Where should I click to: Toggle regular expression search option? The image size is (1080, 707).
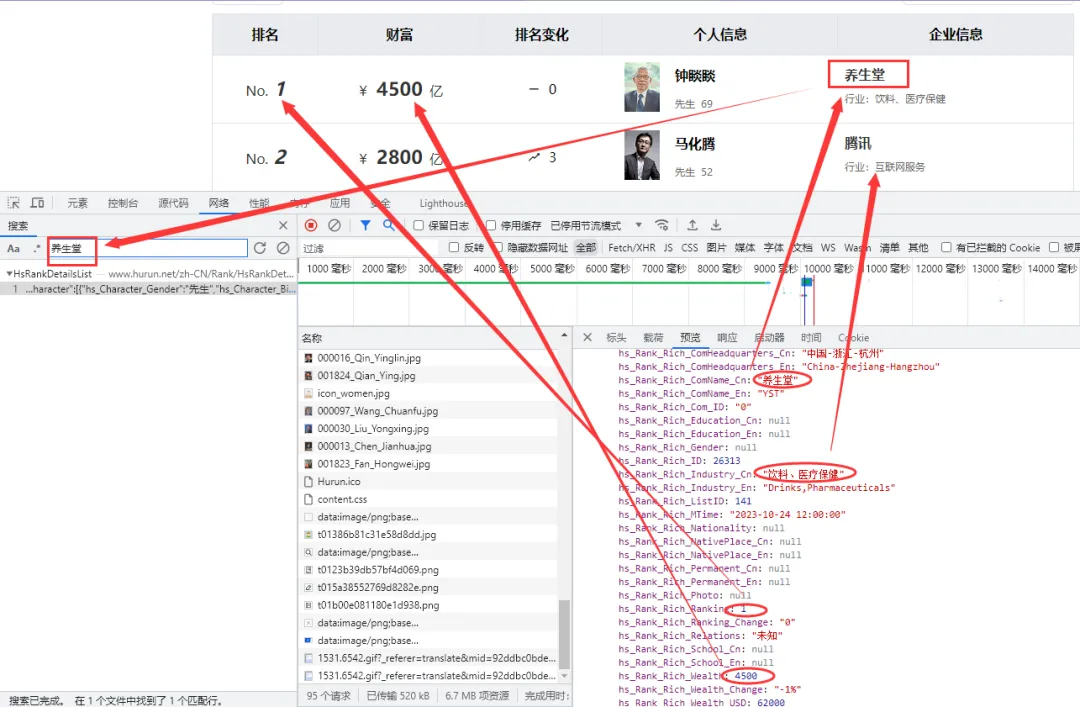(x=36, y=248)
